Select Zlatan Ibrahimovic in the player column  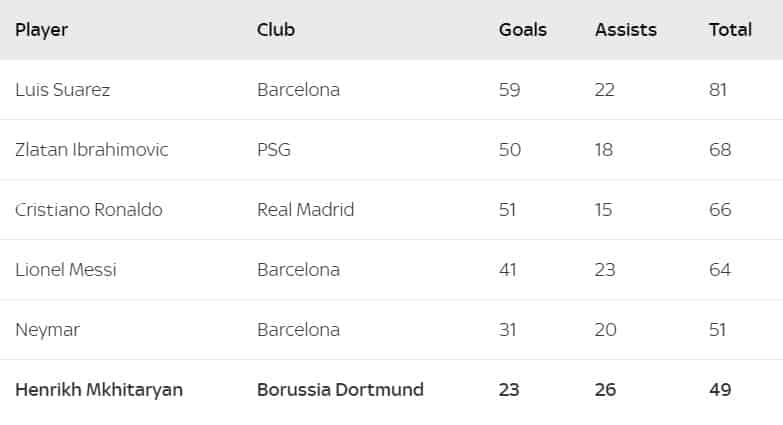click(92, 150)
